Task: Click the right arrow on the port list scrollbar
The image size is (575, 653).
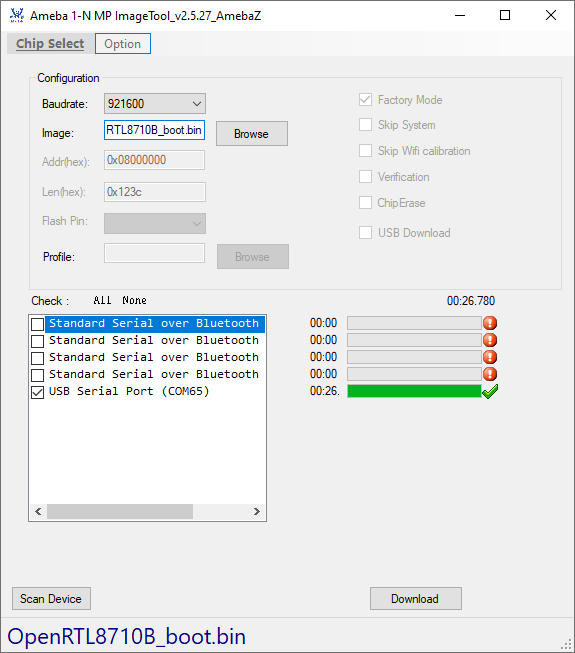Action: click(256, 511)
